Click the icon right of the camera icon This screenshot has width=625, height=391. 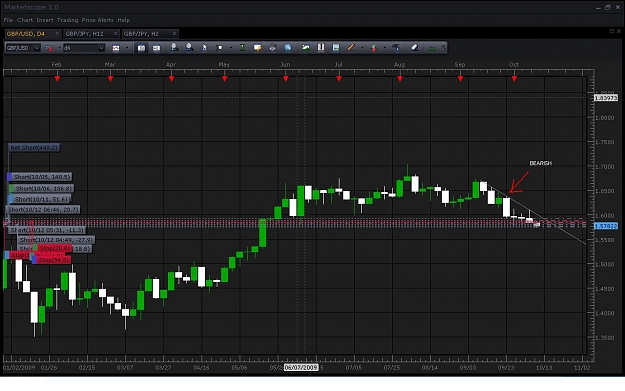coord(156,48)
